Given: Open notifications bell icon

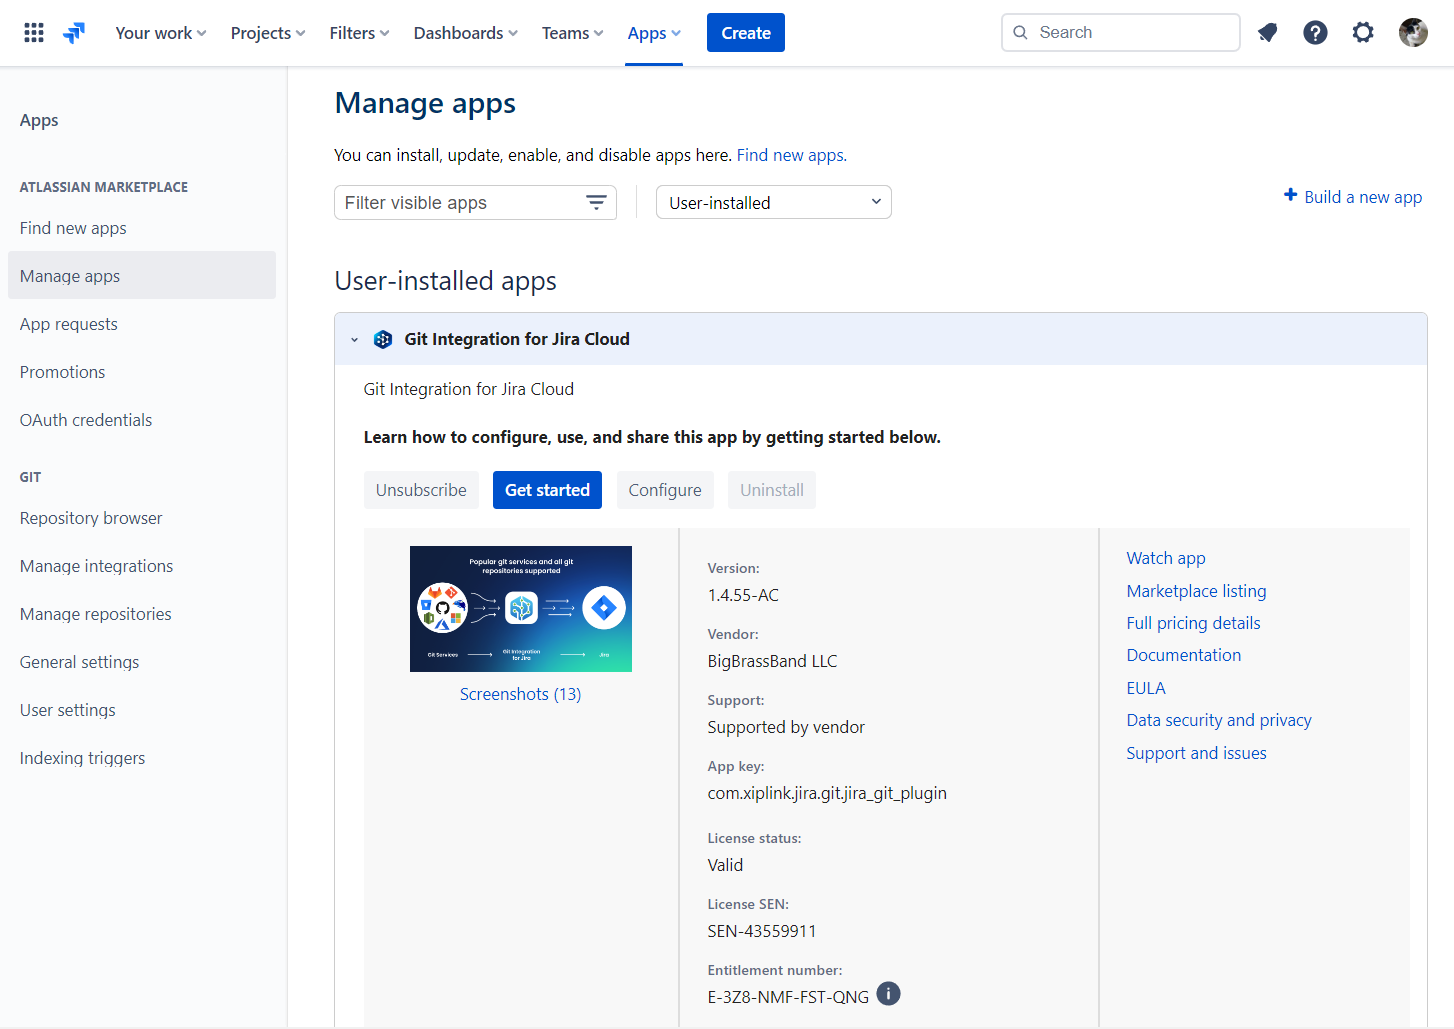Looking at the screenshot, I should click(x=1268, y=33).
